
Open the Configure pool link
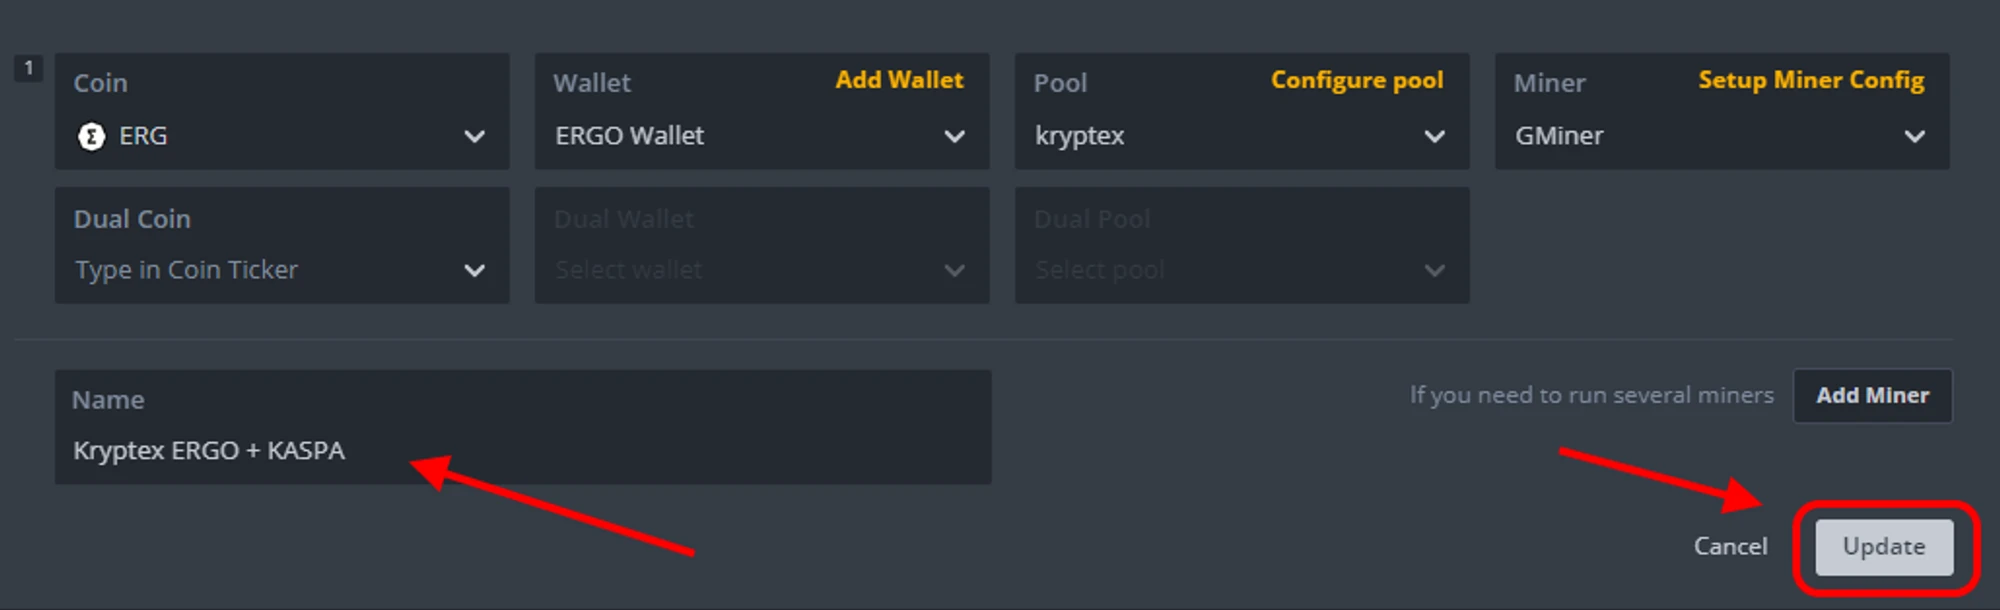[1356, 80]
